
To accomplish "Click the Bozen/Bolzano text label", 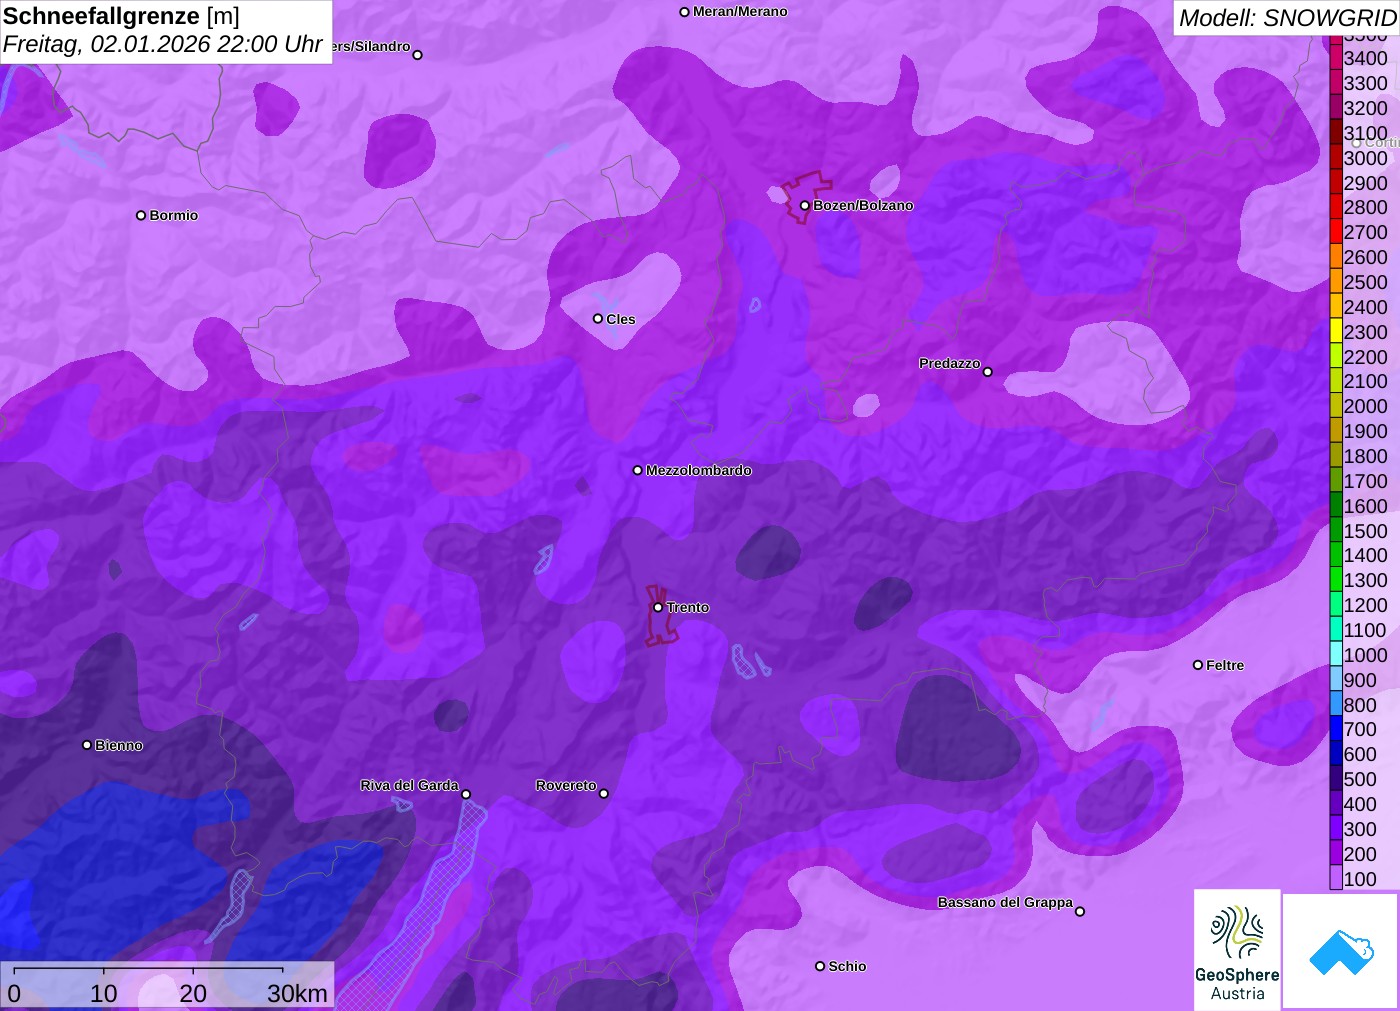I will [863, 205].
